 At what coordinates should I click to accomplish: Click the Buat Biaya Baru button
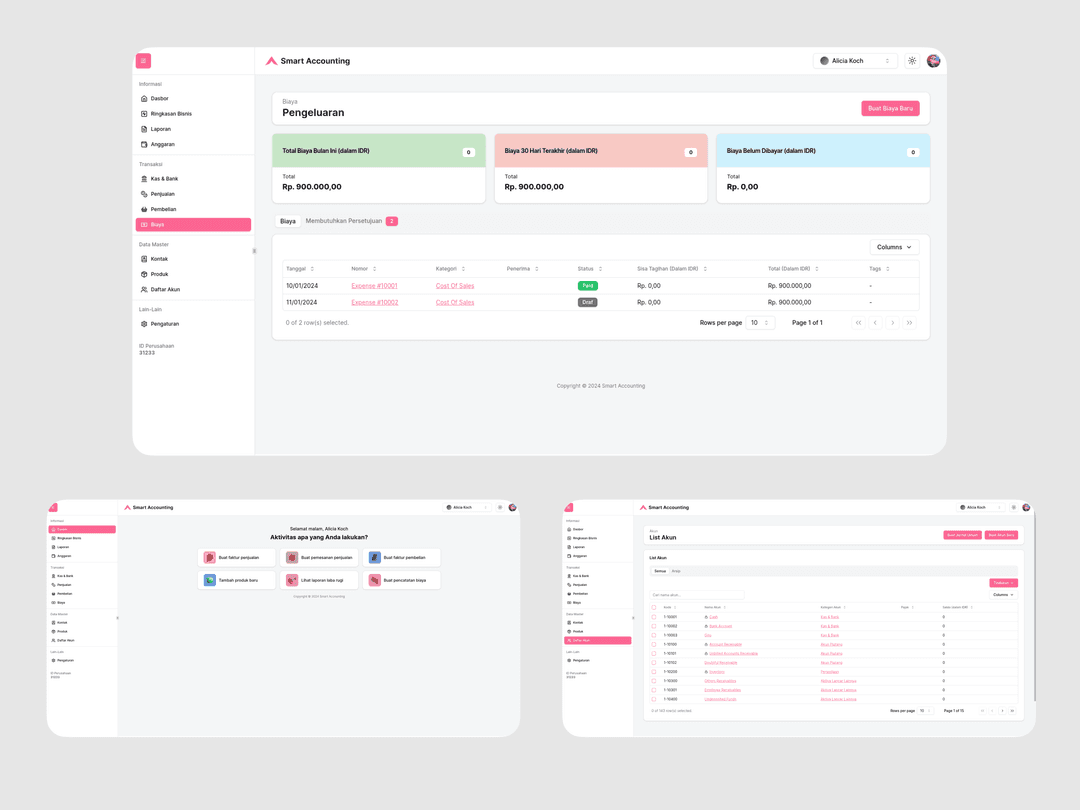(890, 107)
